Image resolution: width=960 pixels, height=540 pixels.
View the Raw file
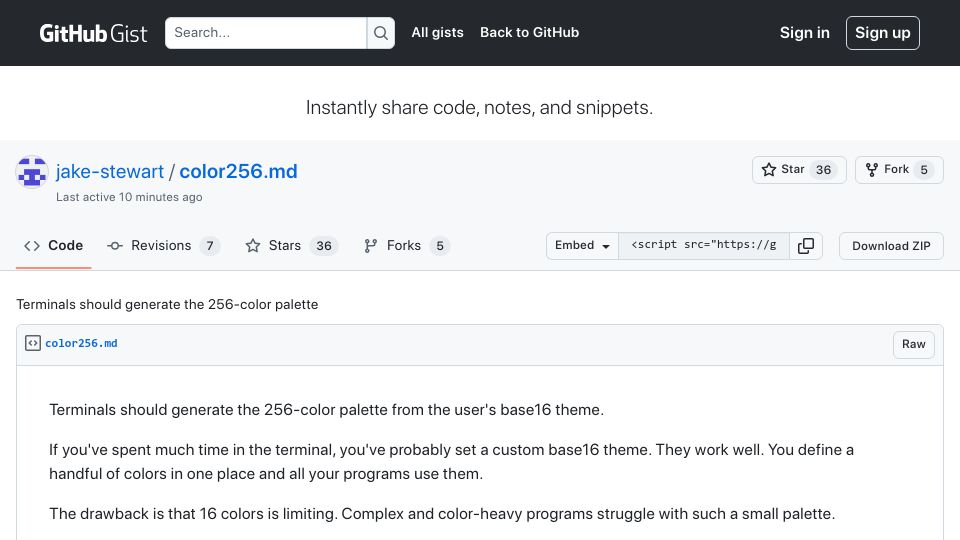pyautogui.click(x=913, y=344)
